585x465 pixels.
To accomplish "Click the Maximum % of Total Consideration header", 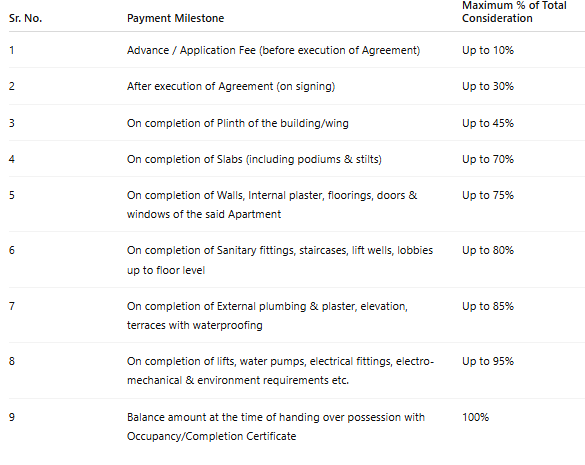I will coord(514,12).
